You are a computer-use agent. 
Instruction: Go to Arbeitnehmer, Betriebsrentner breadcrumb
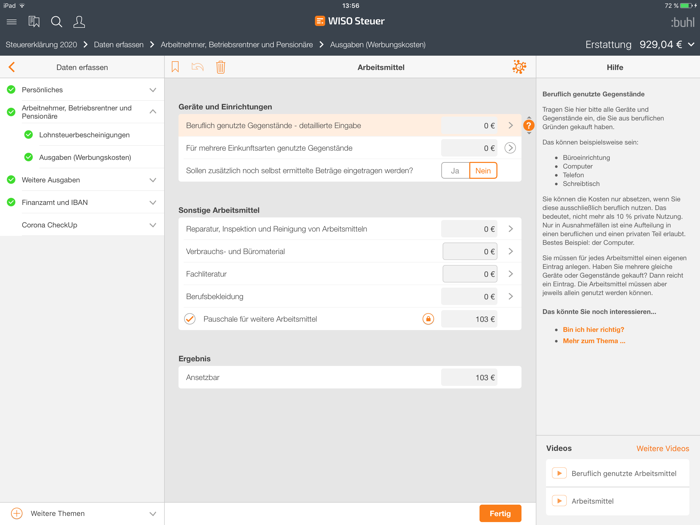[237, 45]
